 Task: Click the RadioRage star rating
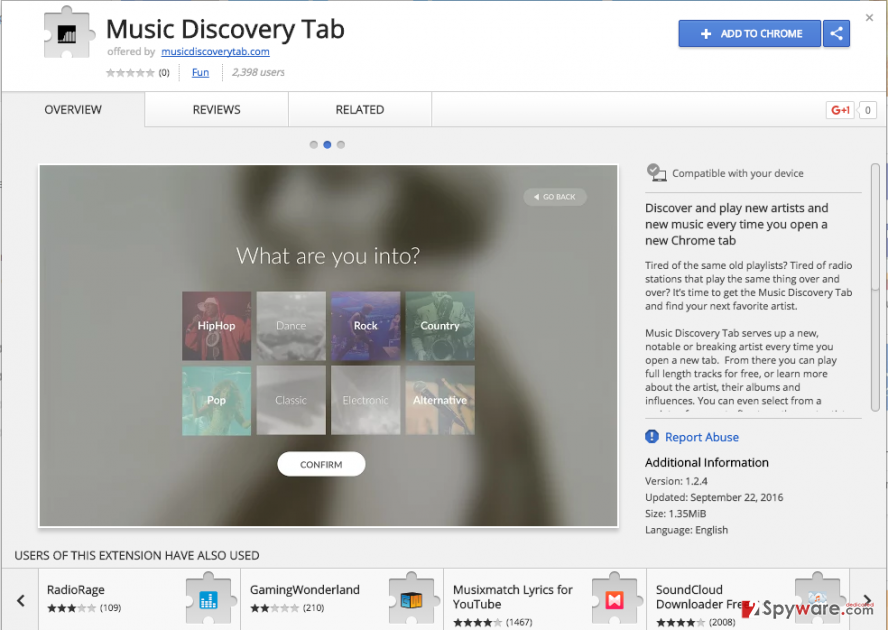coord(71,608)
